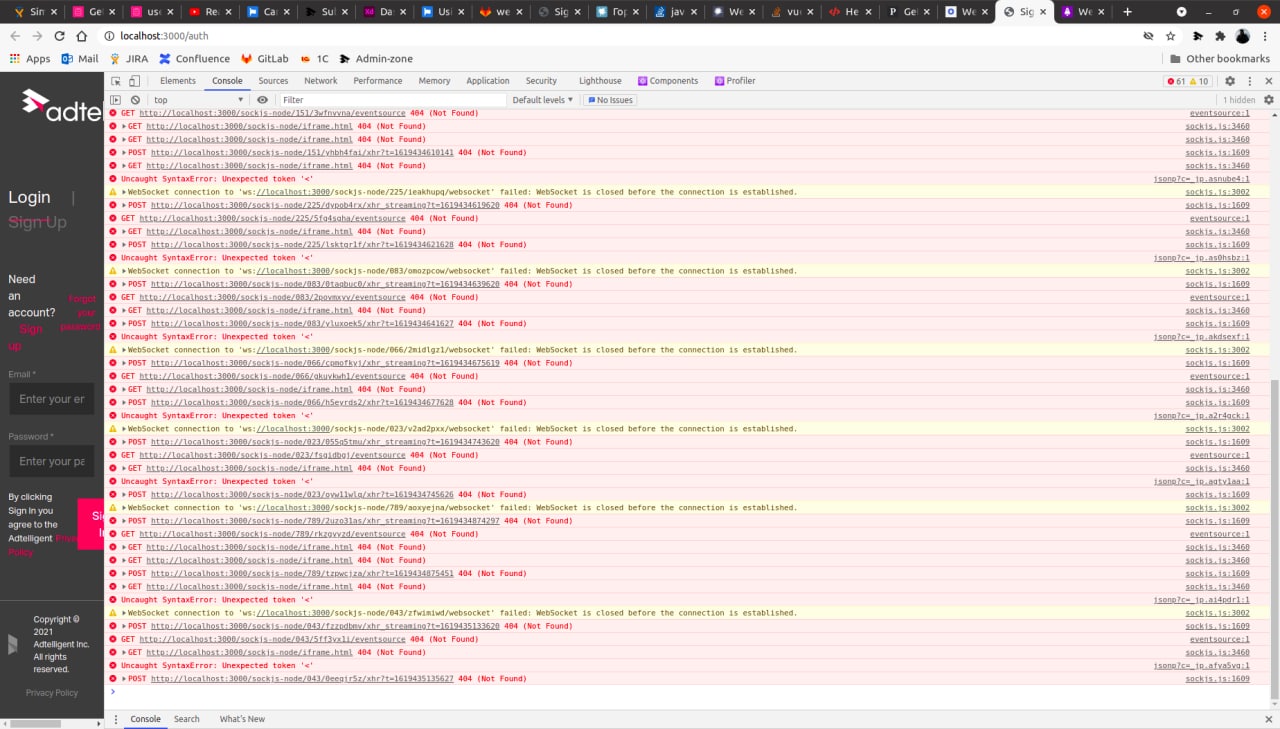
Task: Switch to the Performance tab
Action: pyautogui.click(x=378, y=81)
